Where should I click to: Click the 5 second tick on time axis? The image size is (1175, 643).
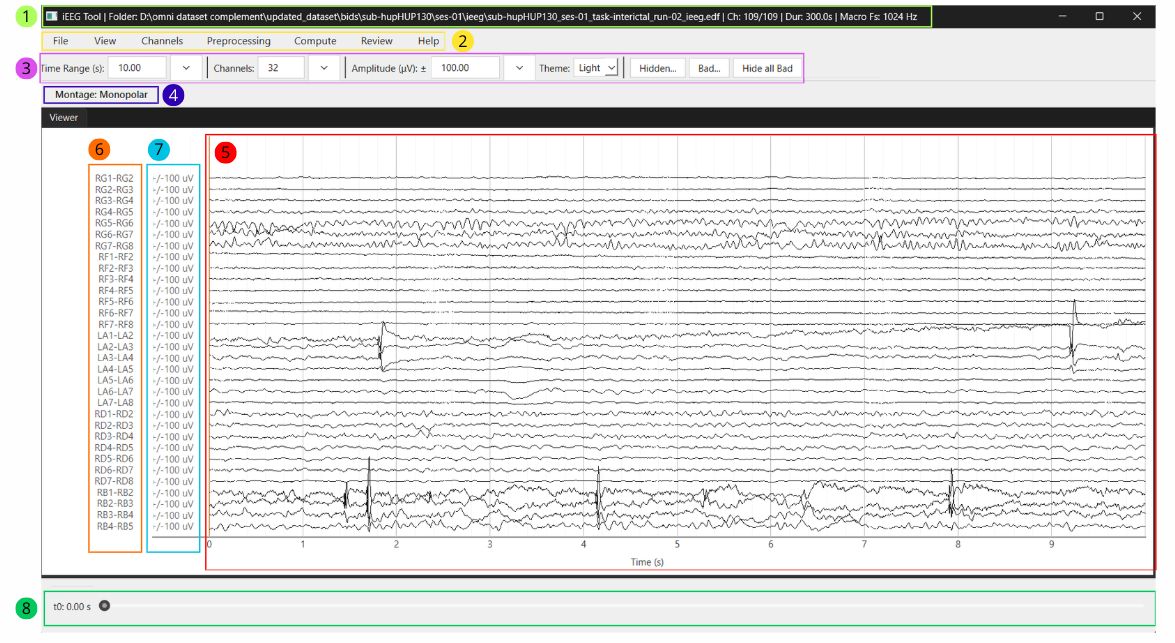pyautogui.click(x=677, y=545)
